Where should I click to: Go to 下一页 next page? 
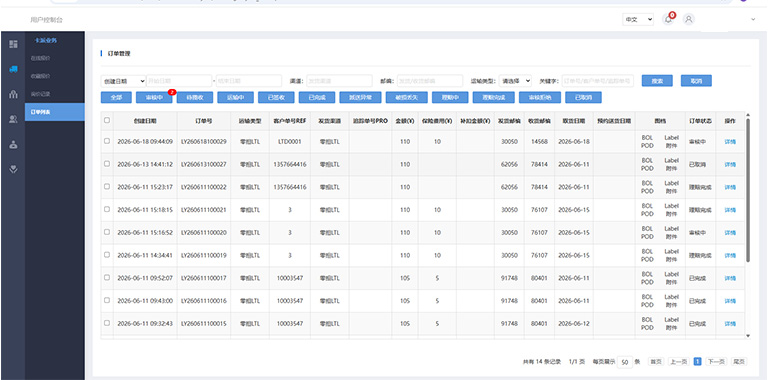[x=716, y=362]
